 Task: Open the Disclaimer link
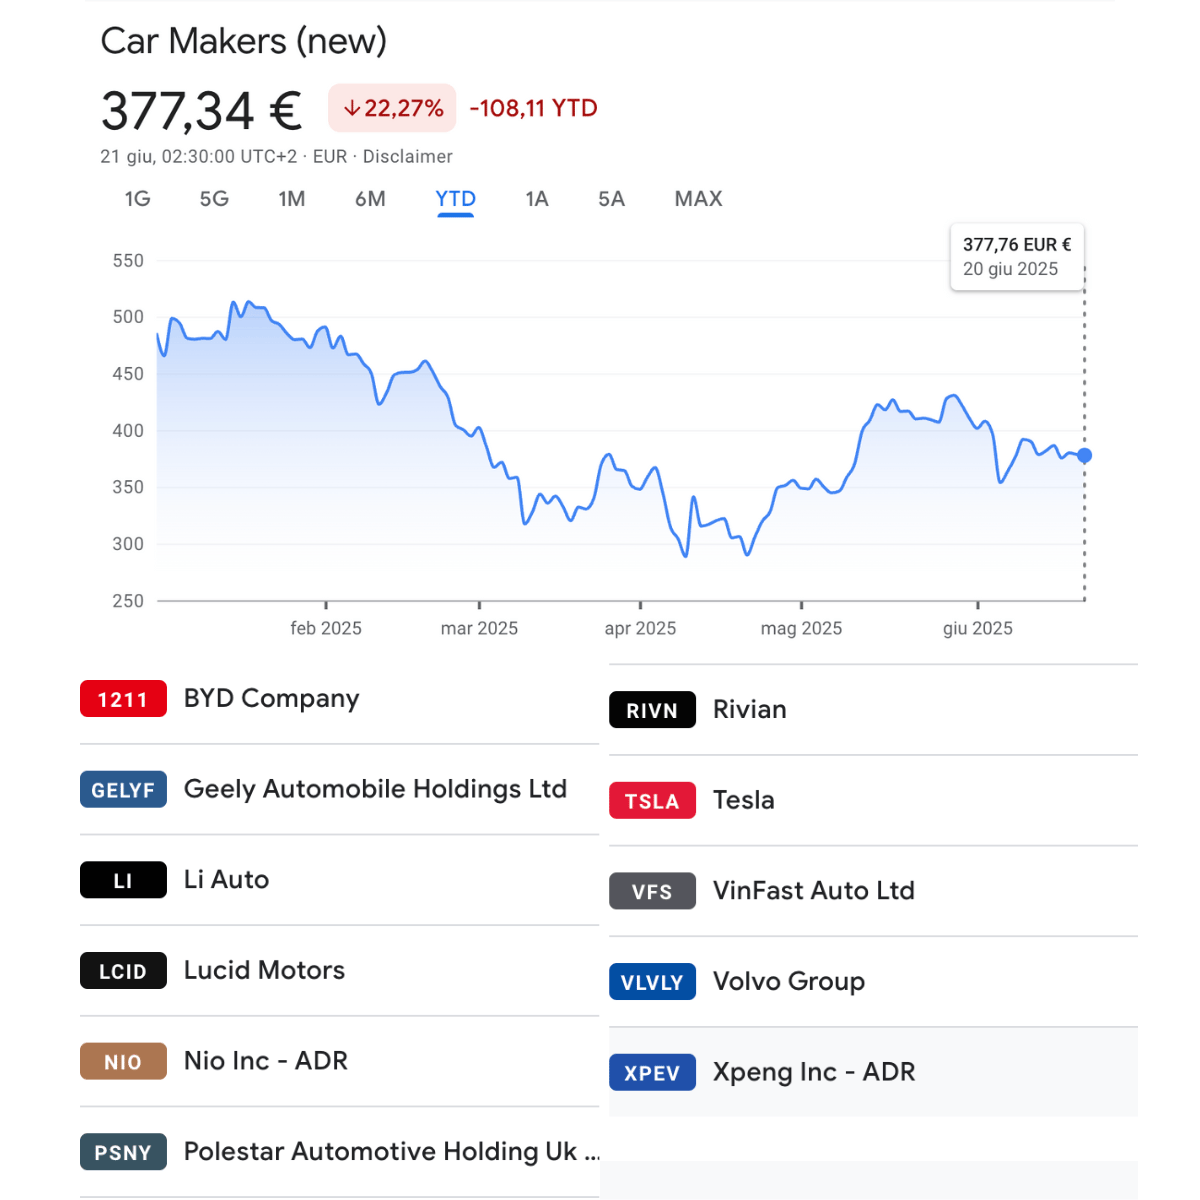408,157
